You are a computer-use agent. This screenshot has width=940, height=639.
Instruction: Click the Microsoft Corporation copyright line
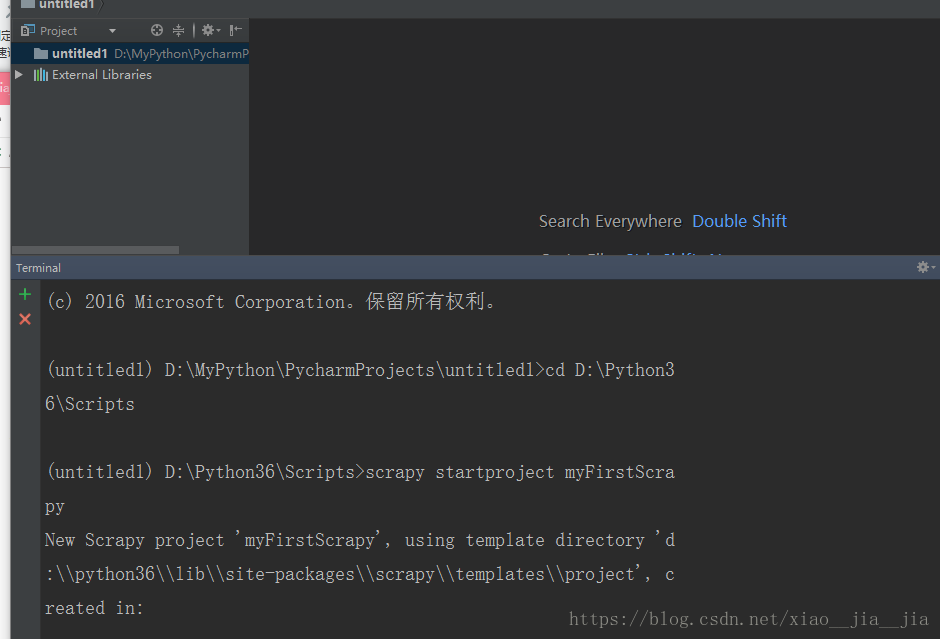click(x=272, y=302)
